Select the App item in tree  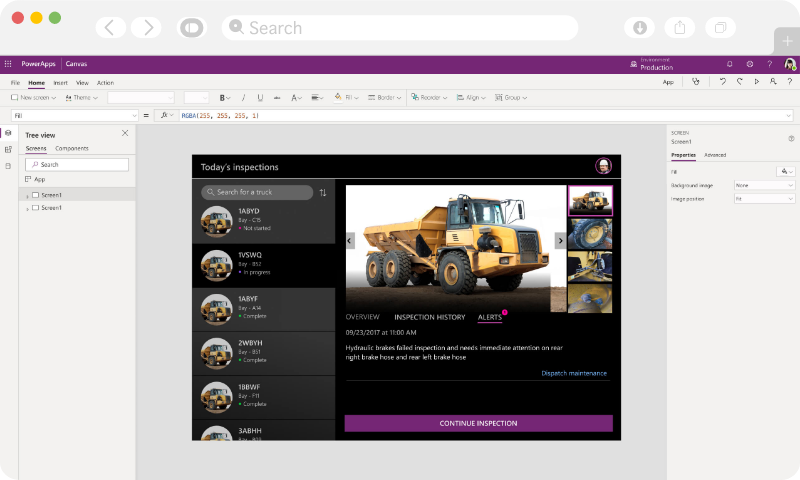35,180
